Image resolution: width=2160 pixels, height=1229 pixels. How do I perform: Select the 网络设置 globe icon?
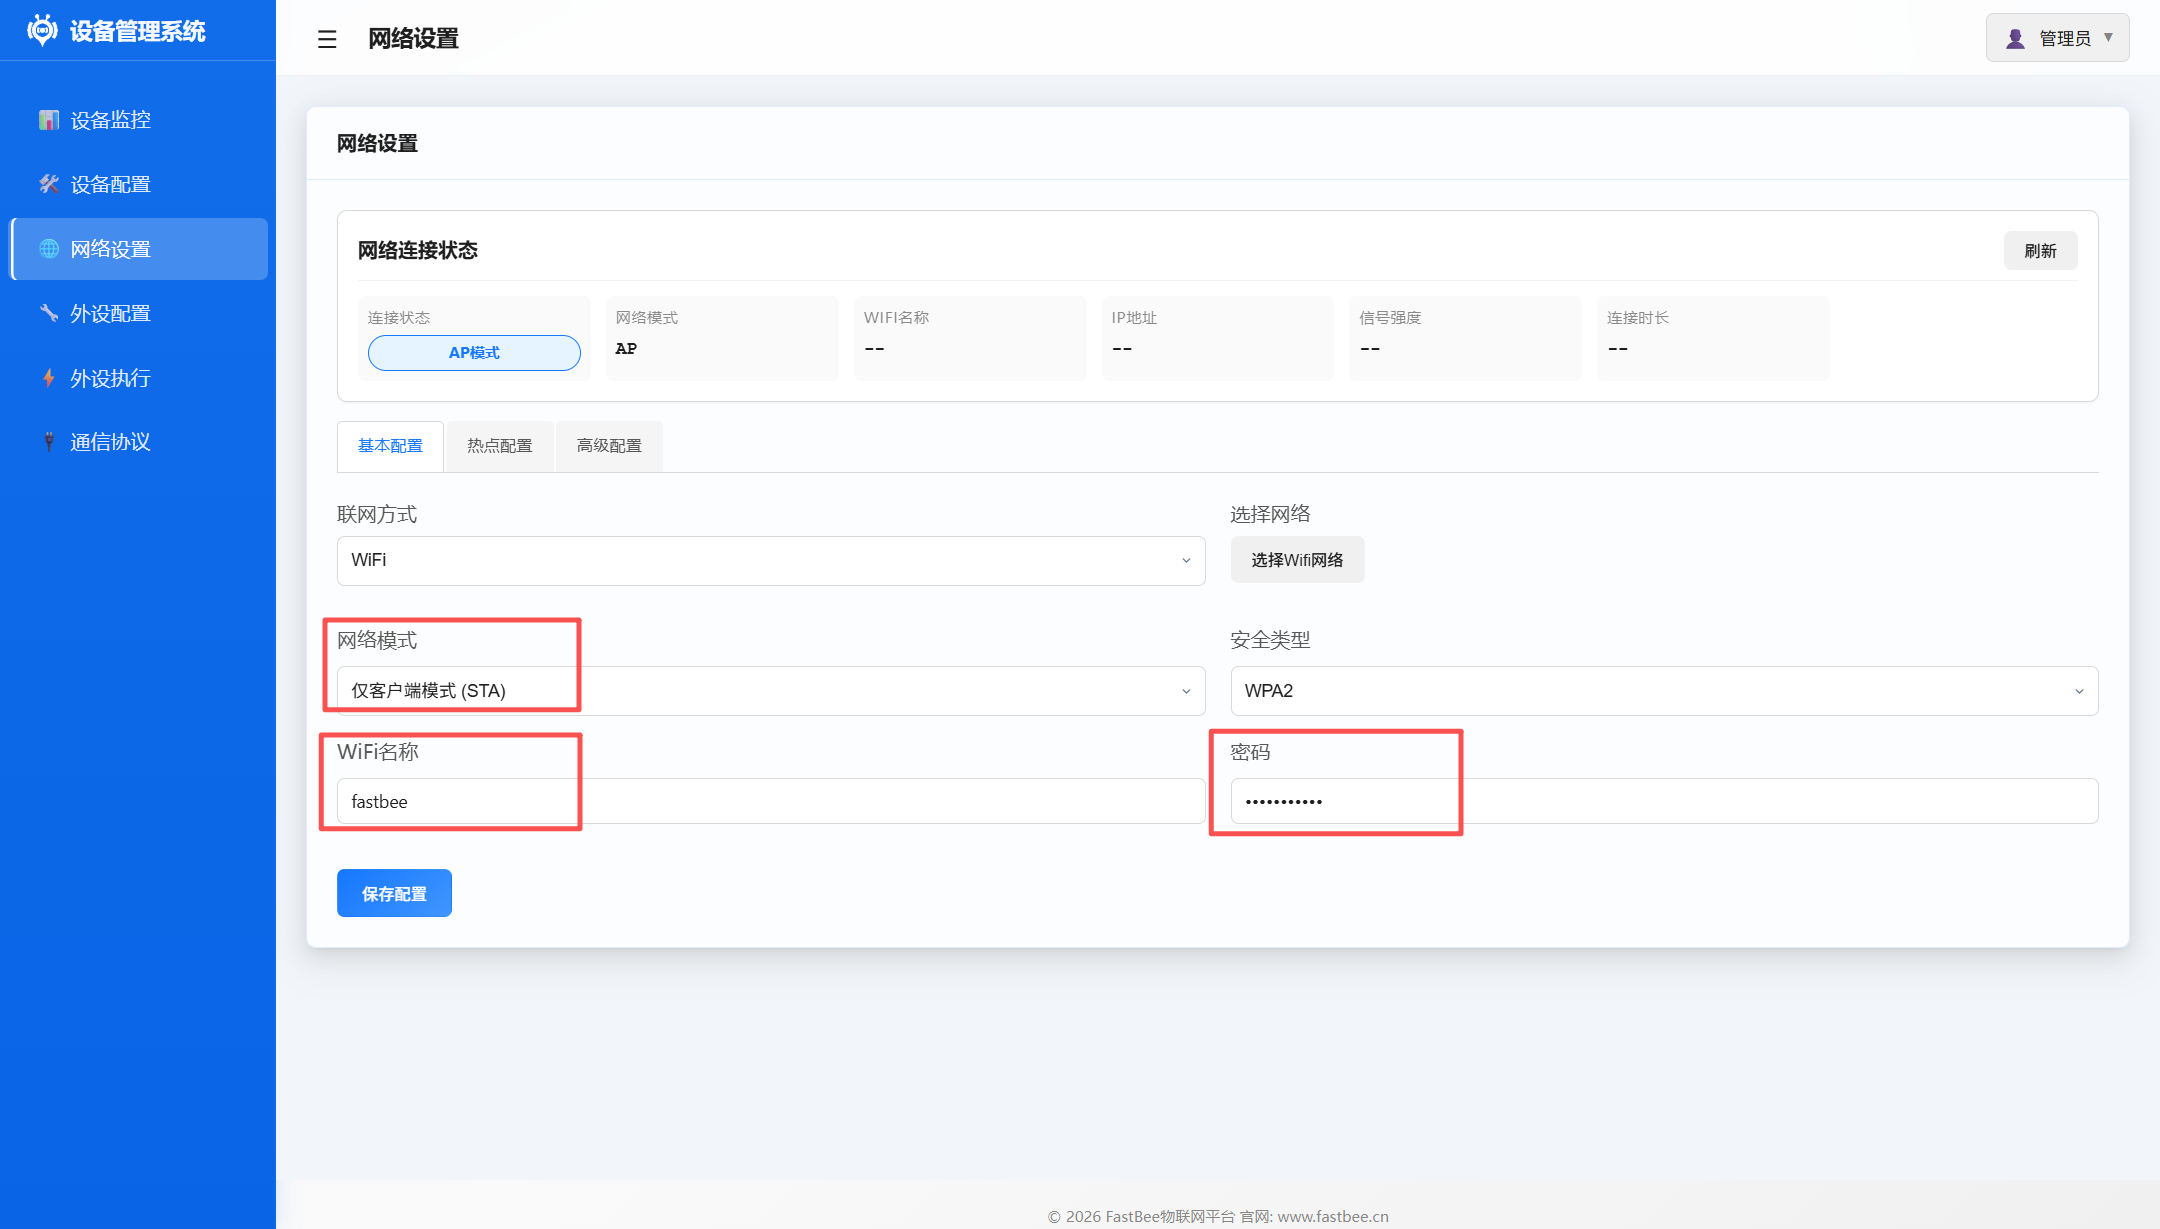pos(49,249)
